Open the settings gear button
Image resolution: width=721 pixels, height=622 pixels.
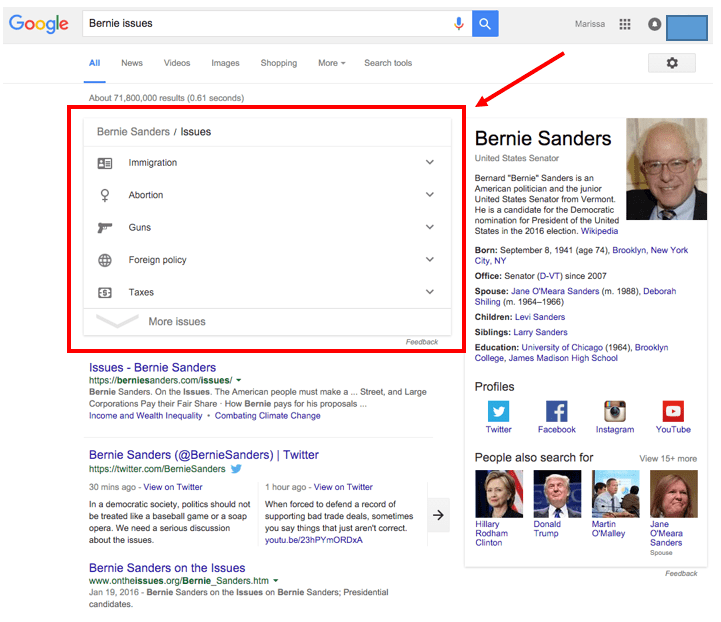click(x=671, y=63)
